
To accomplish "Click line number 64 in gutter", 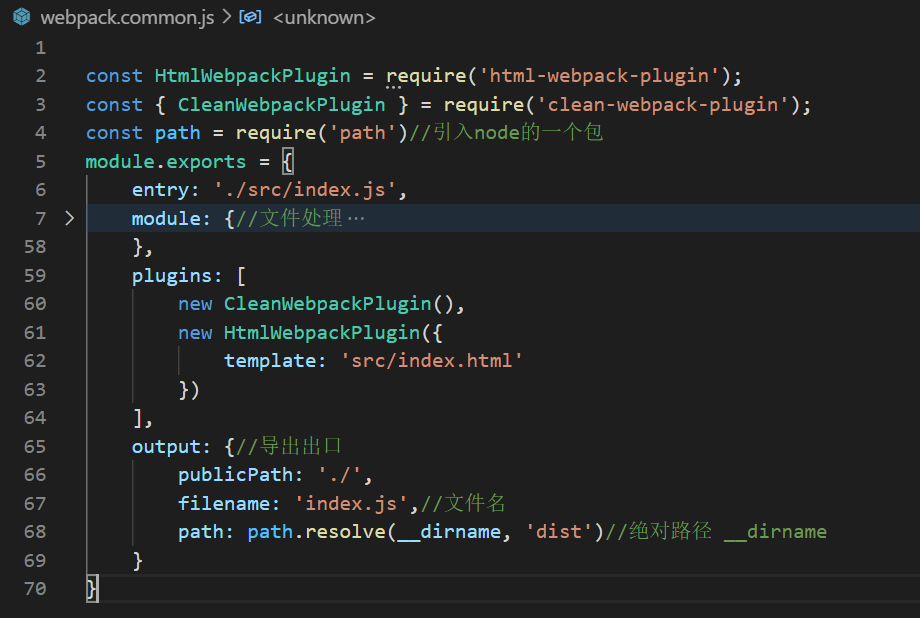I will pyautogui.click(x=35, y=418).
